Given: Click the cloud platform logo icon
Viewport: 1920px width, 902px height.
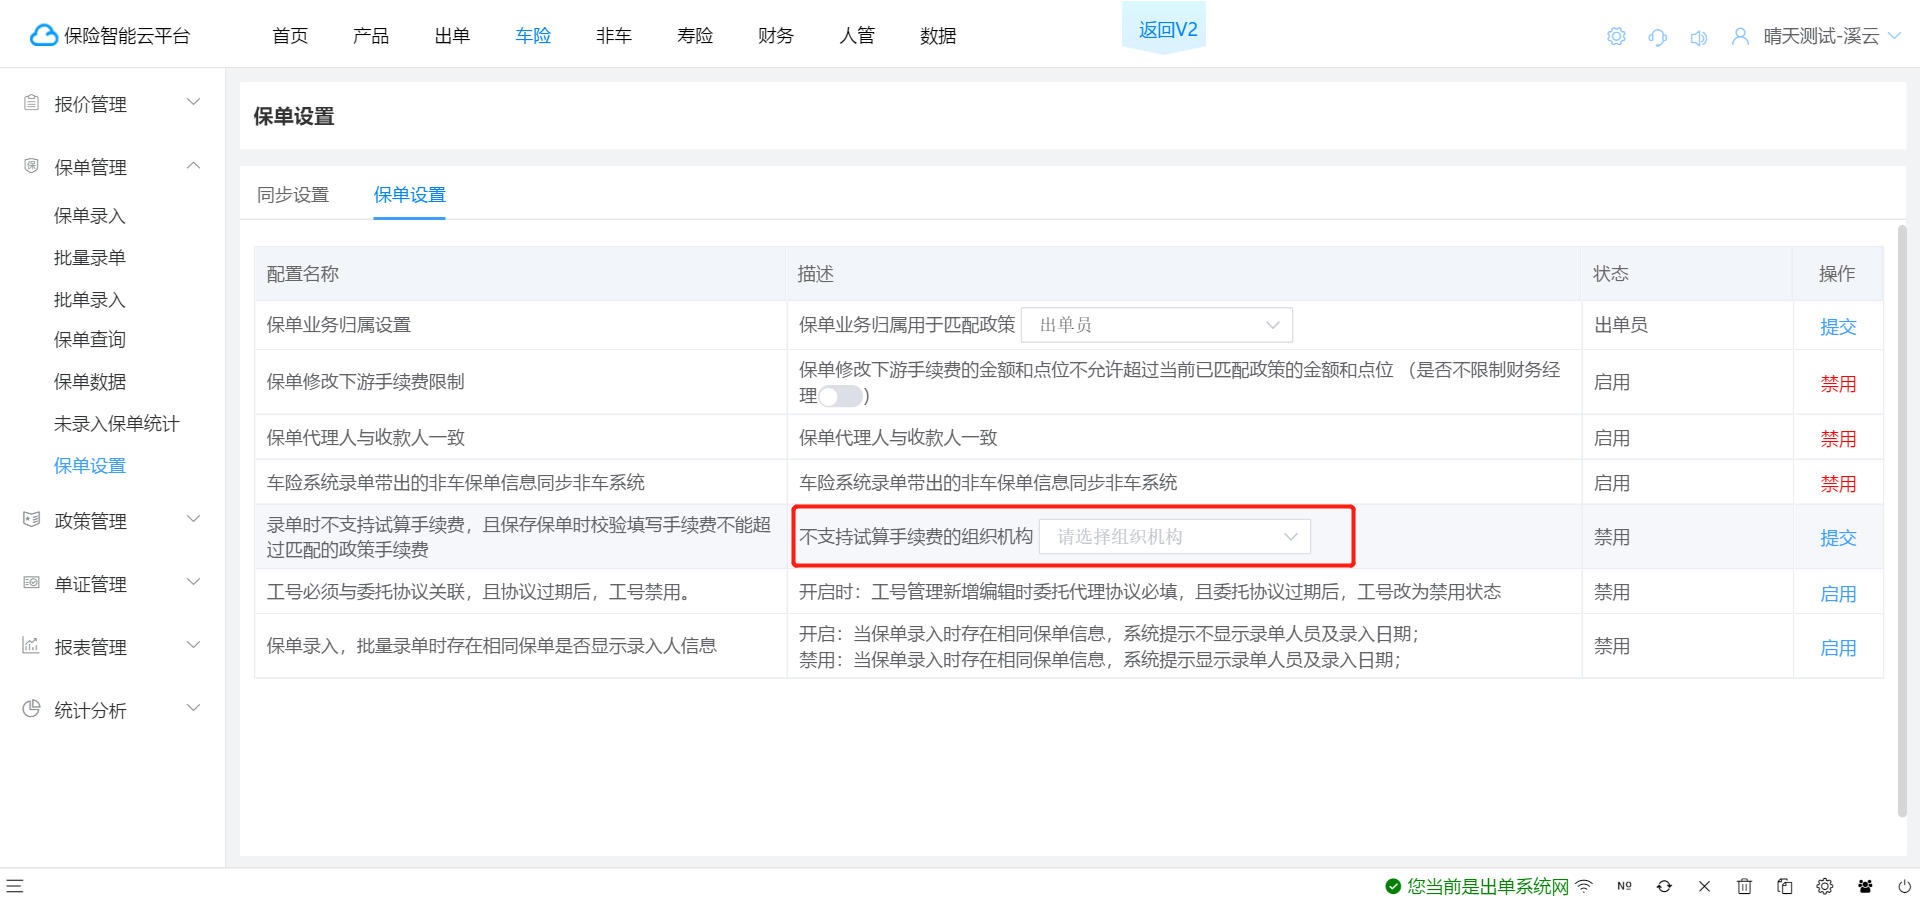Looking at the screenshot, I should [43, 35].
